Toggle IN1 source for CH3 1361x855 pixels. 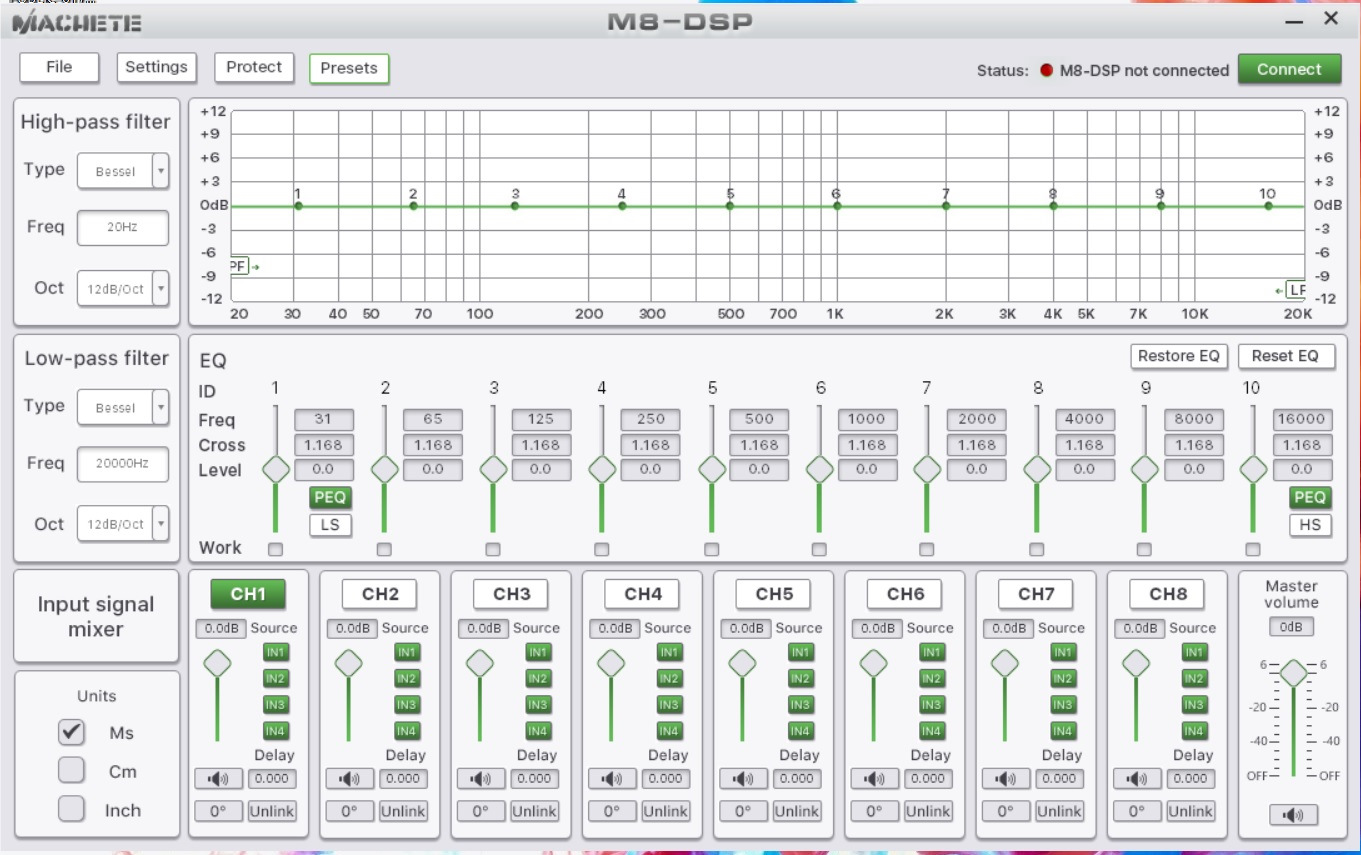pyautogui.click(x=537, y=653)
